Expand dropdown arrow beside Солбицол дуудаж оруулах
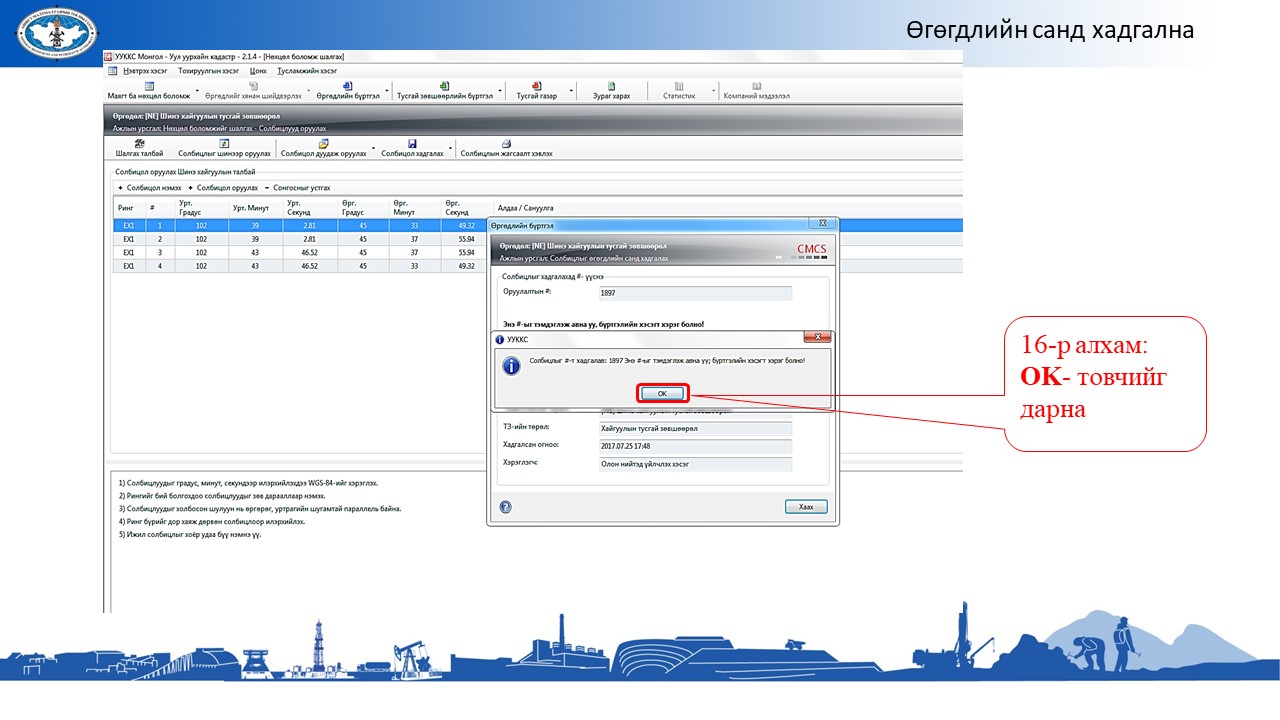1280x720 pixels. pyautogui.click(x=373, y=149)
